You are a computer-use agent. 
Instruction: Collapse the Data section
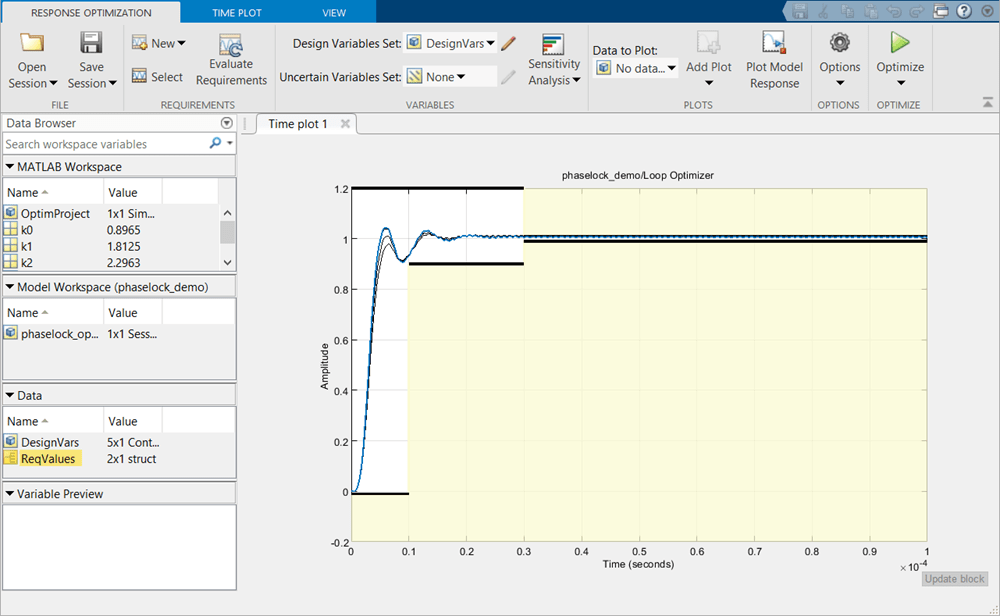pos(10,395)
